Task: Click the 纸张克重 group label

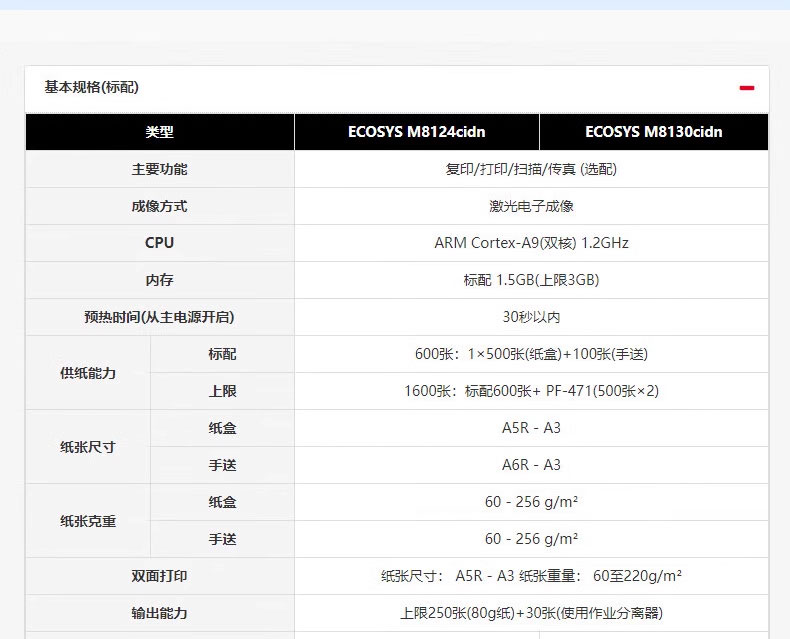Action: click(88, 521)
